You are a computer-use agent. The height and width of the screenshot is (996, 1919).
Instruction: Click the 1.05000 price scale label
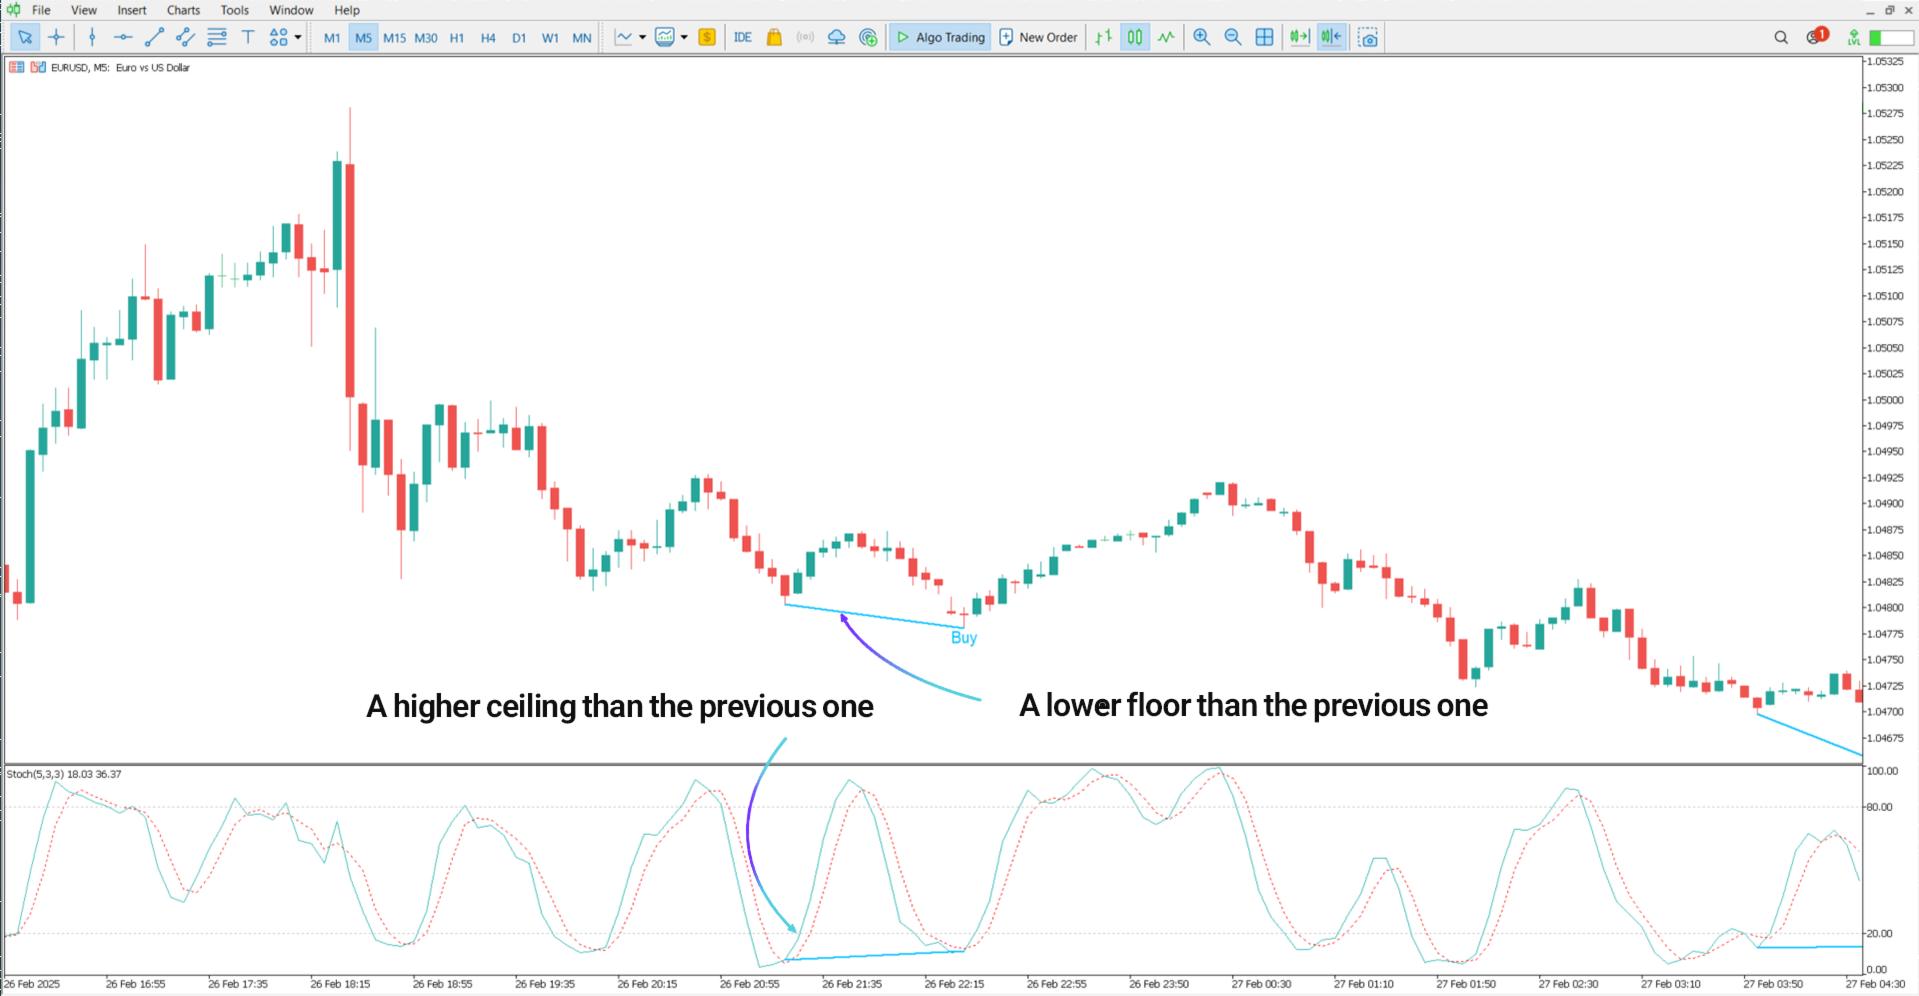click(1885, 400)
